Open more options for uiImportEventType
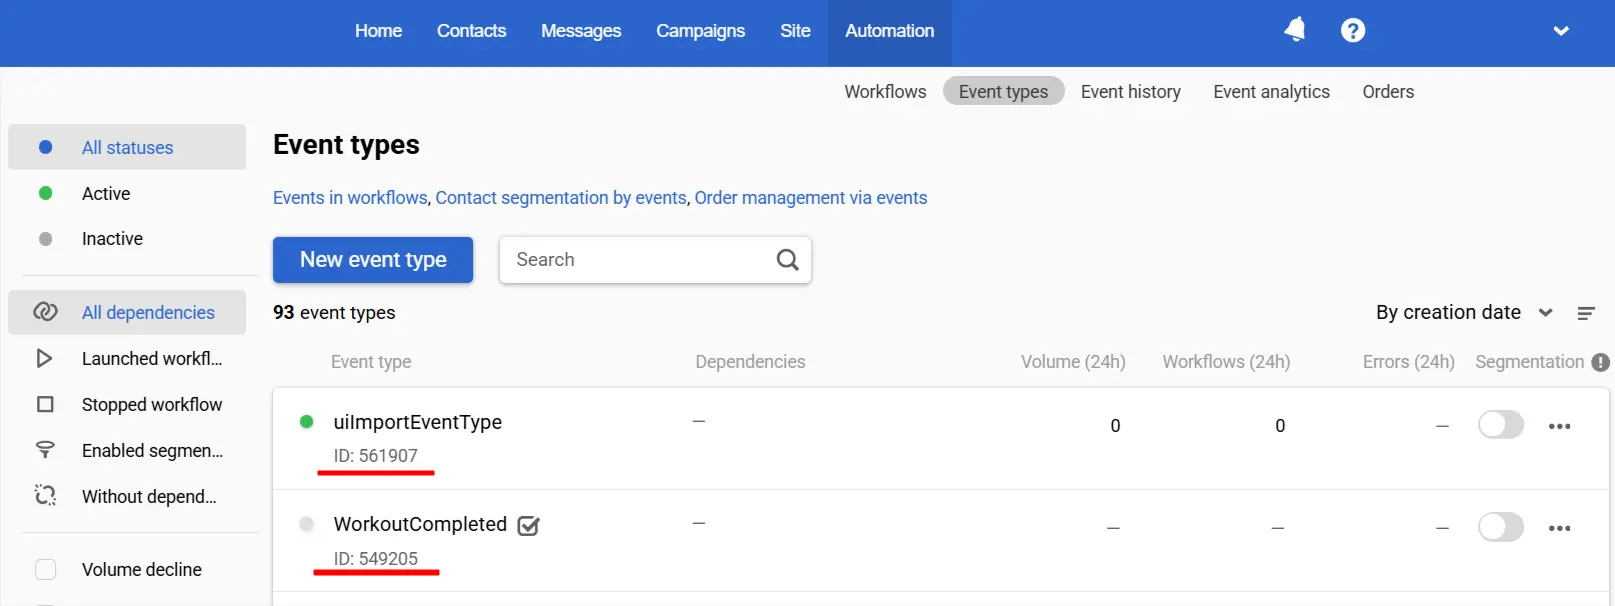Screen dimensions: 1615x606 click(1559, 426)
